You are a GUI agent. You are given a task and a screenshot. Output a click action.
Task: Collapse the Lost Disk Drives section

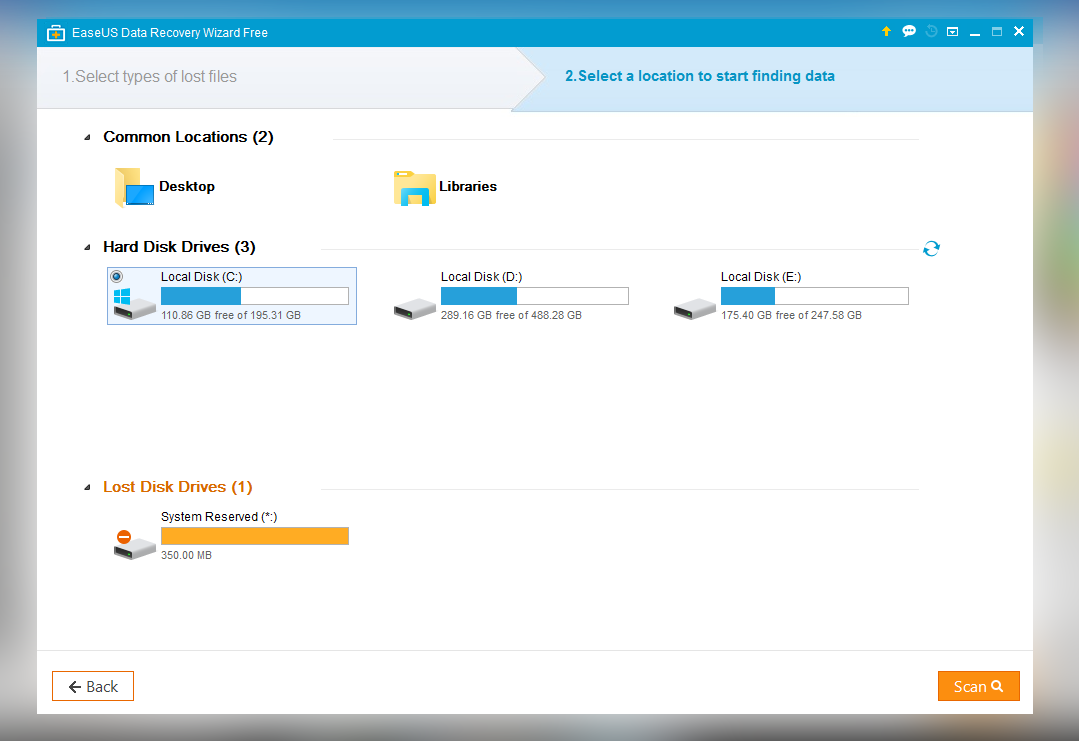tap(88, 488)
